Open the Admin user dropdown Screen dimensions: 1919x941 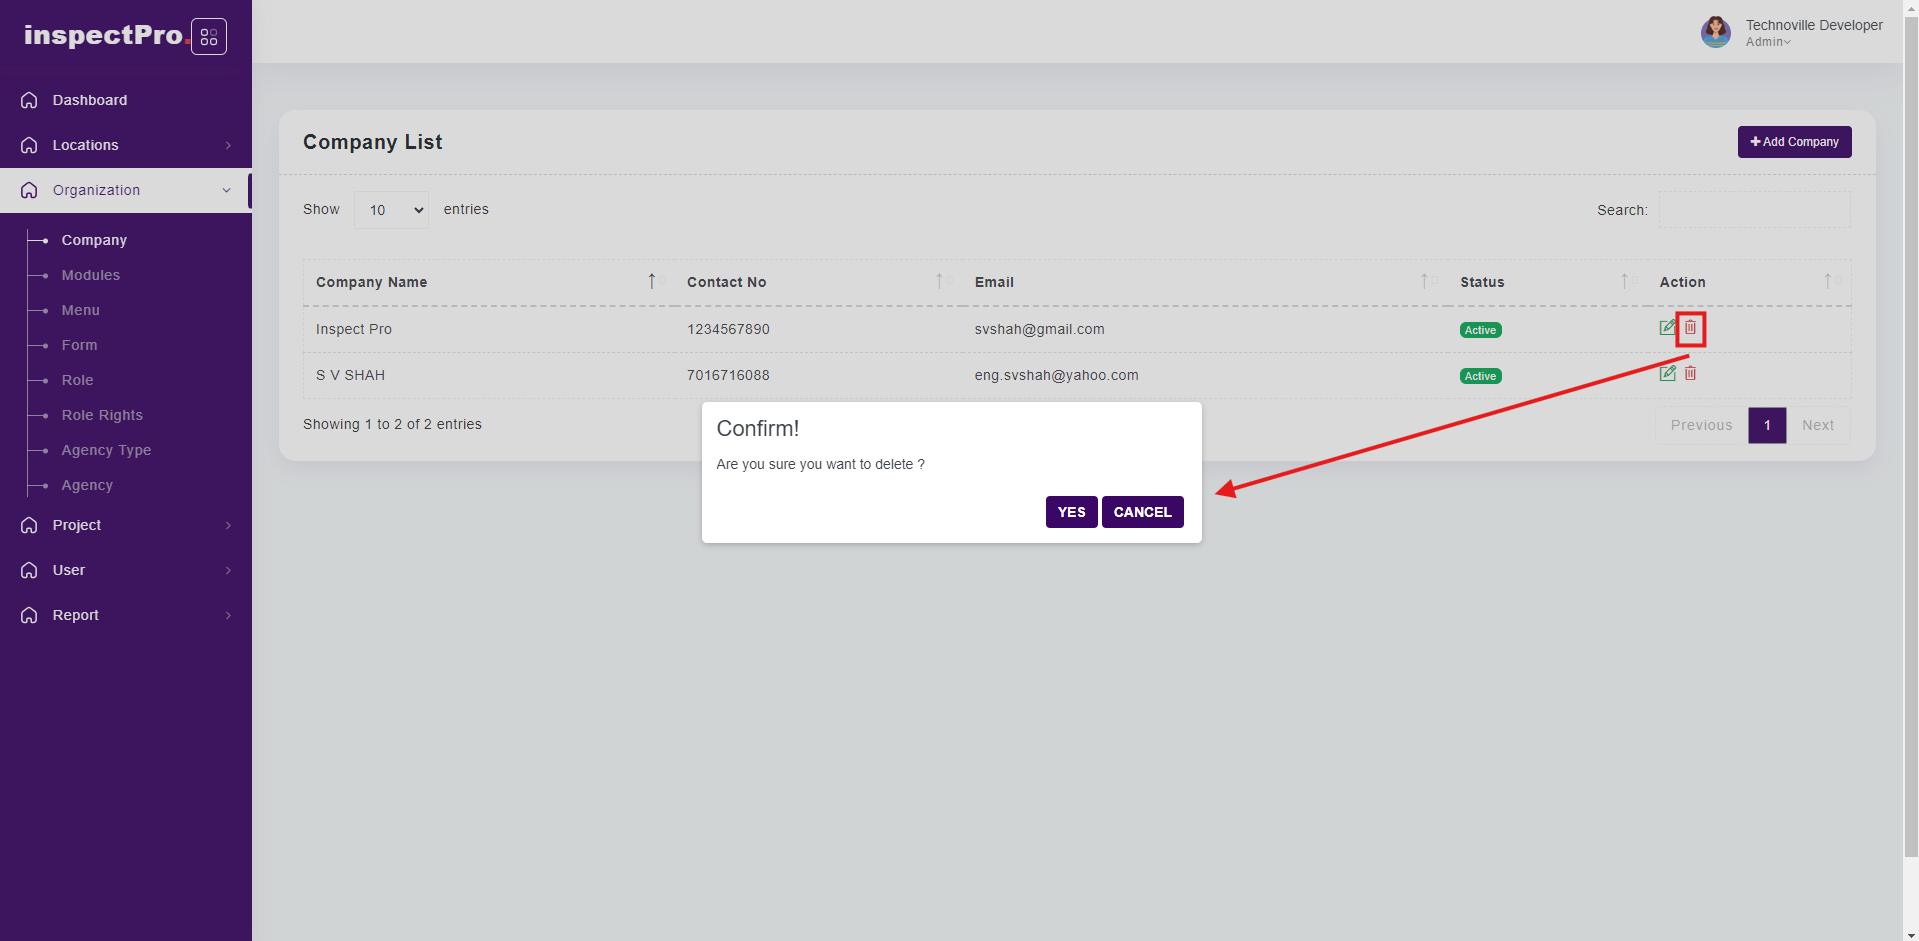(x=1768, y=42)
